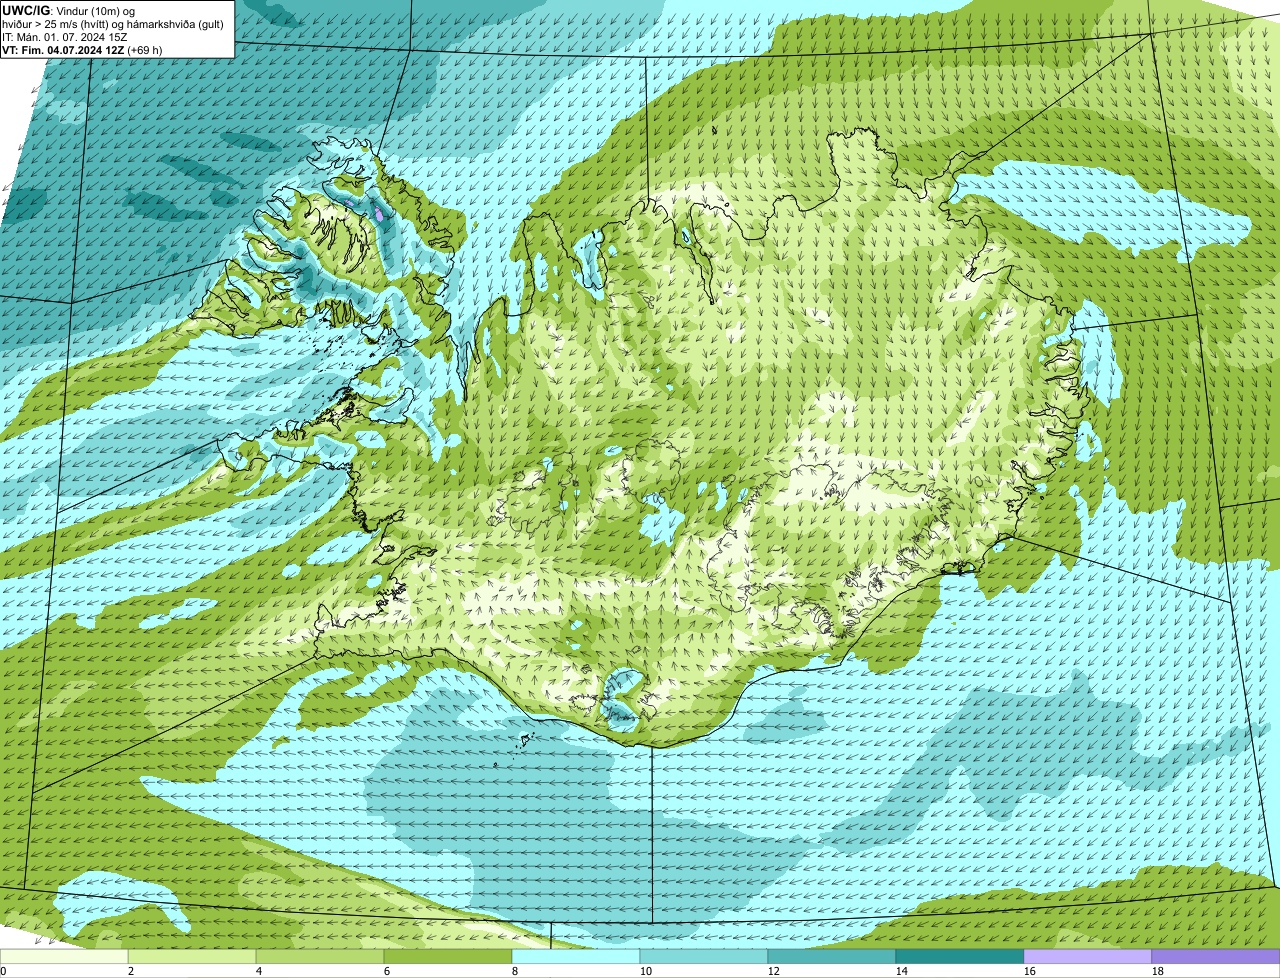1280x978 pixels.
Task: Click the 4–6 m/s green legend swatch
Action: pyautogui.click(x=320, y=956)
